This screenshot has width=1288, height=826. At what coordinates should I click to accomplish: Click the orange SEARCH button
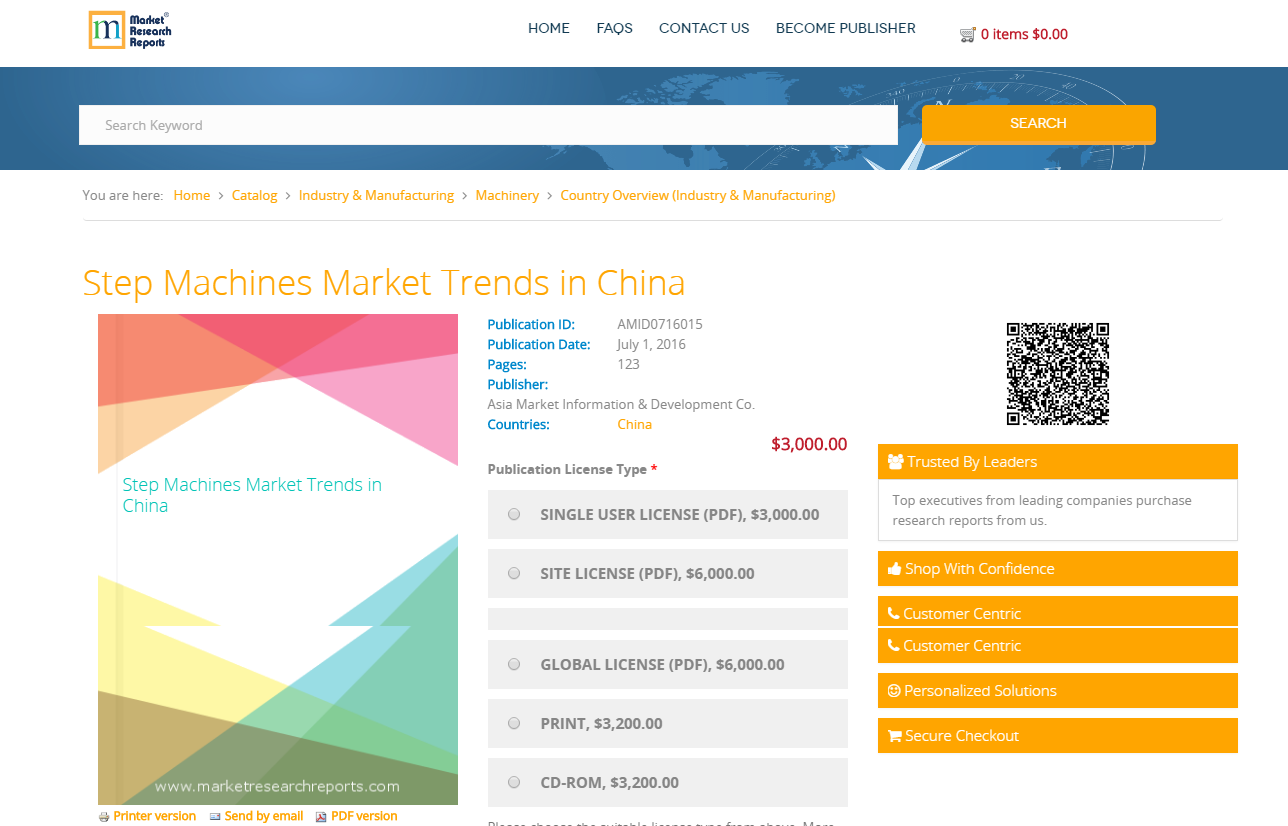1039,124
